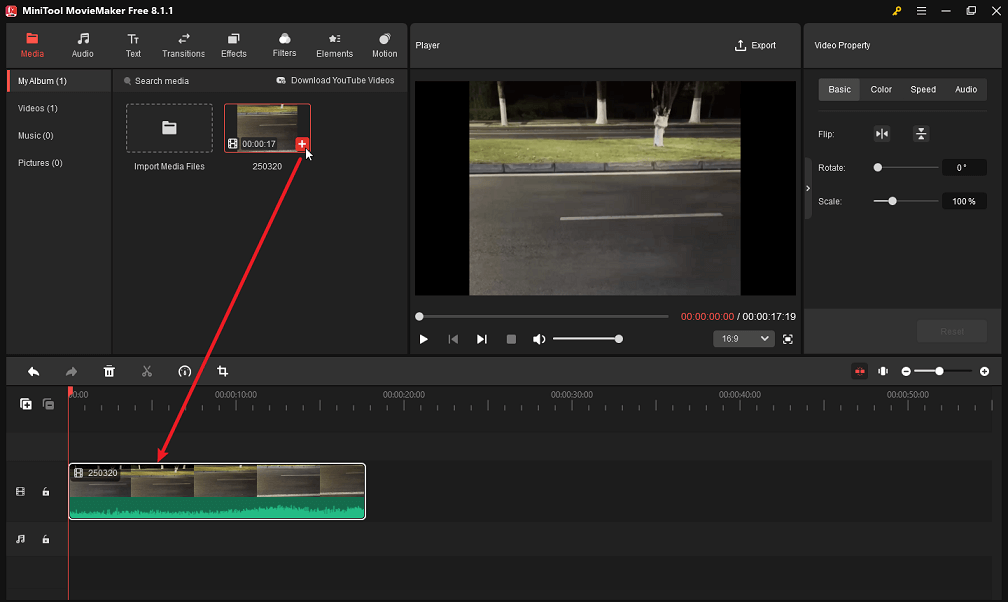Click the Stop button
The height and width of the screenshot is (602, 1008).
pyautogui.click(x=511, y=339)
